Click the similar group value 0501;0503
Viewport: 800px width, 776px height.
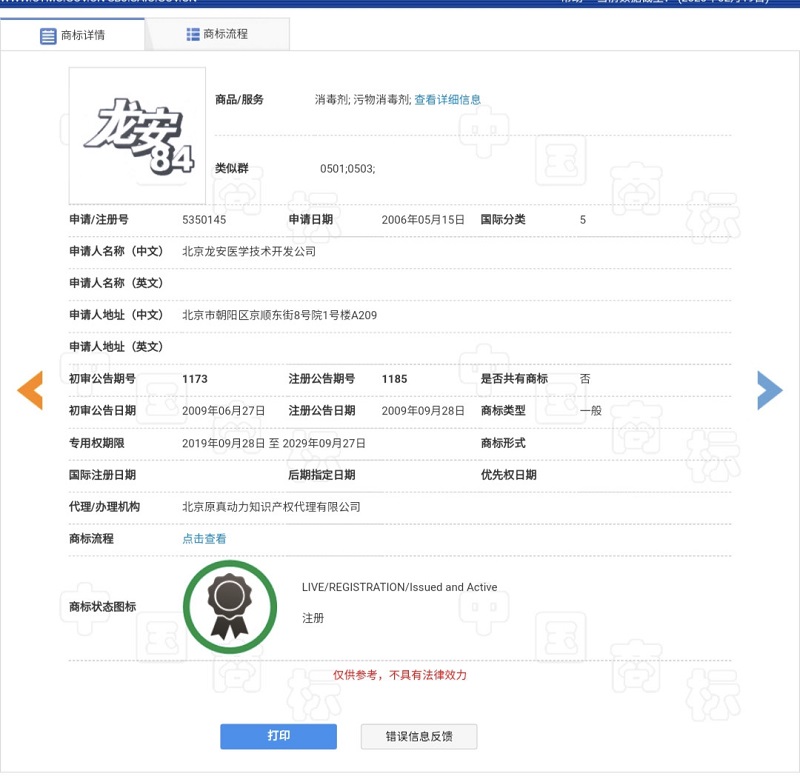coord(347,168)
